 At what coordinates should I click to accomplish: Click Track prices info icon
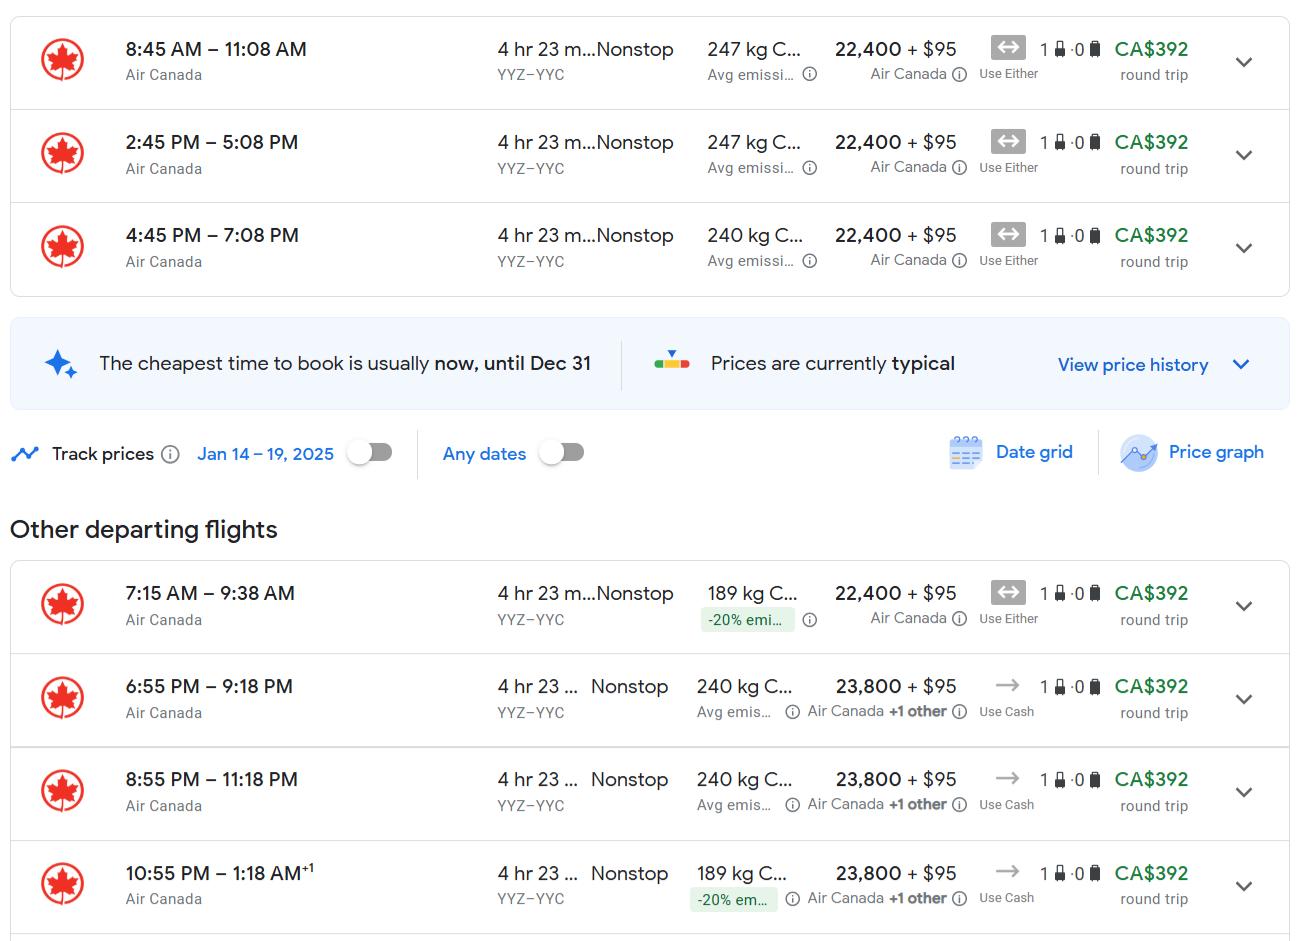(171, 455)
